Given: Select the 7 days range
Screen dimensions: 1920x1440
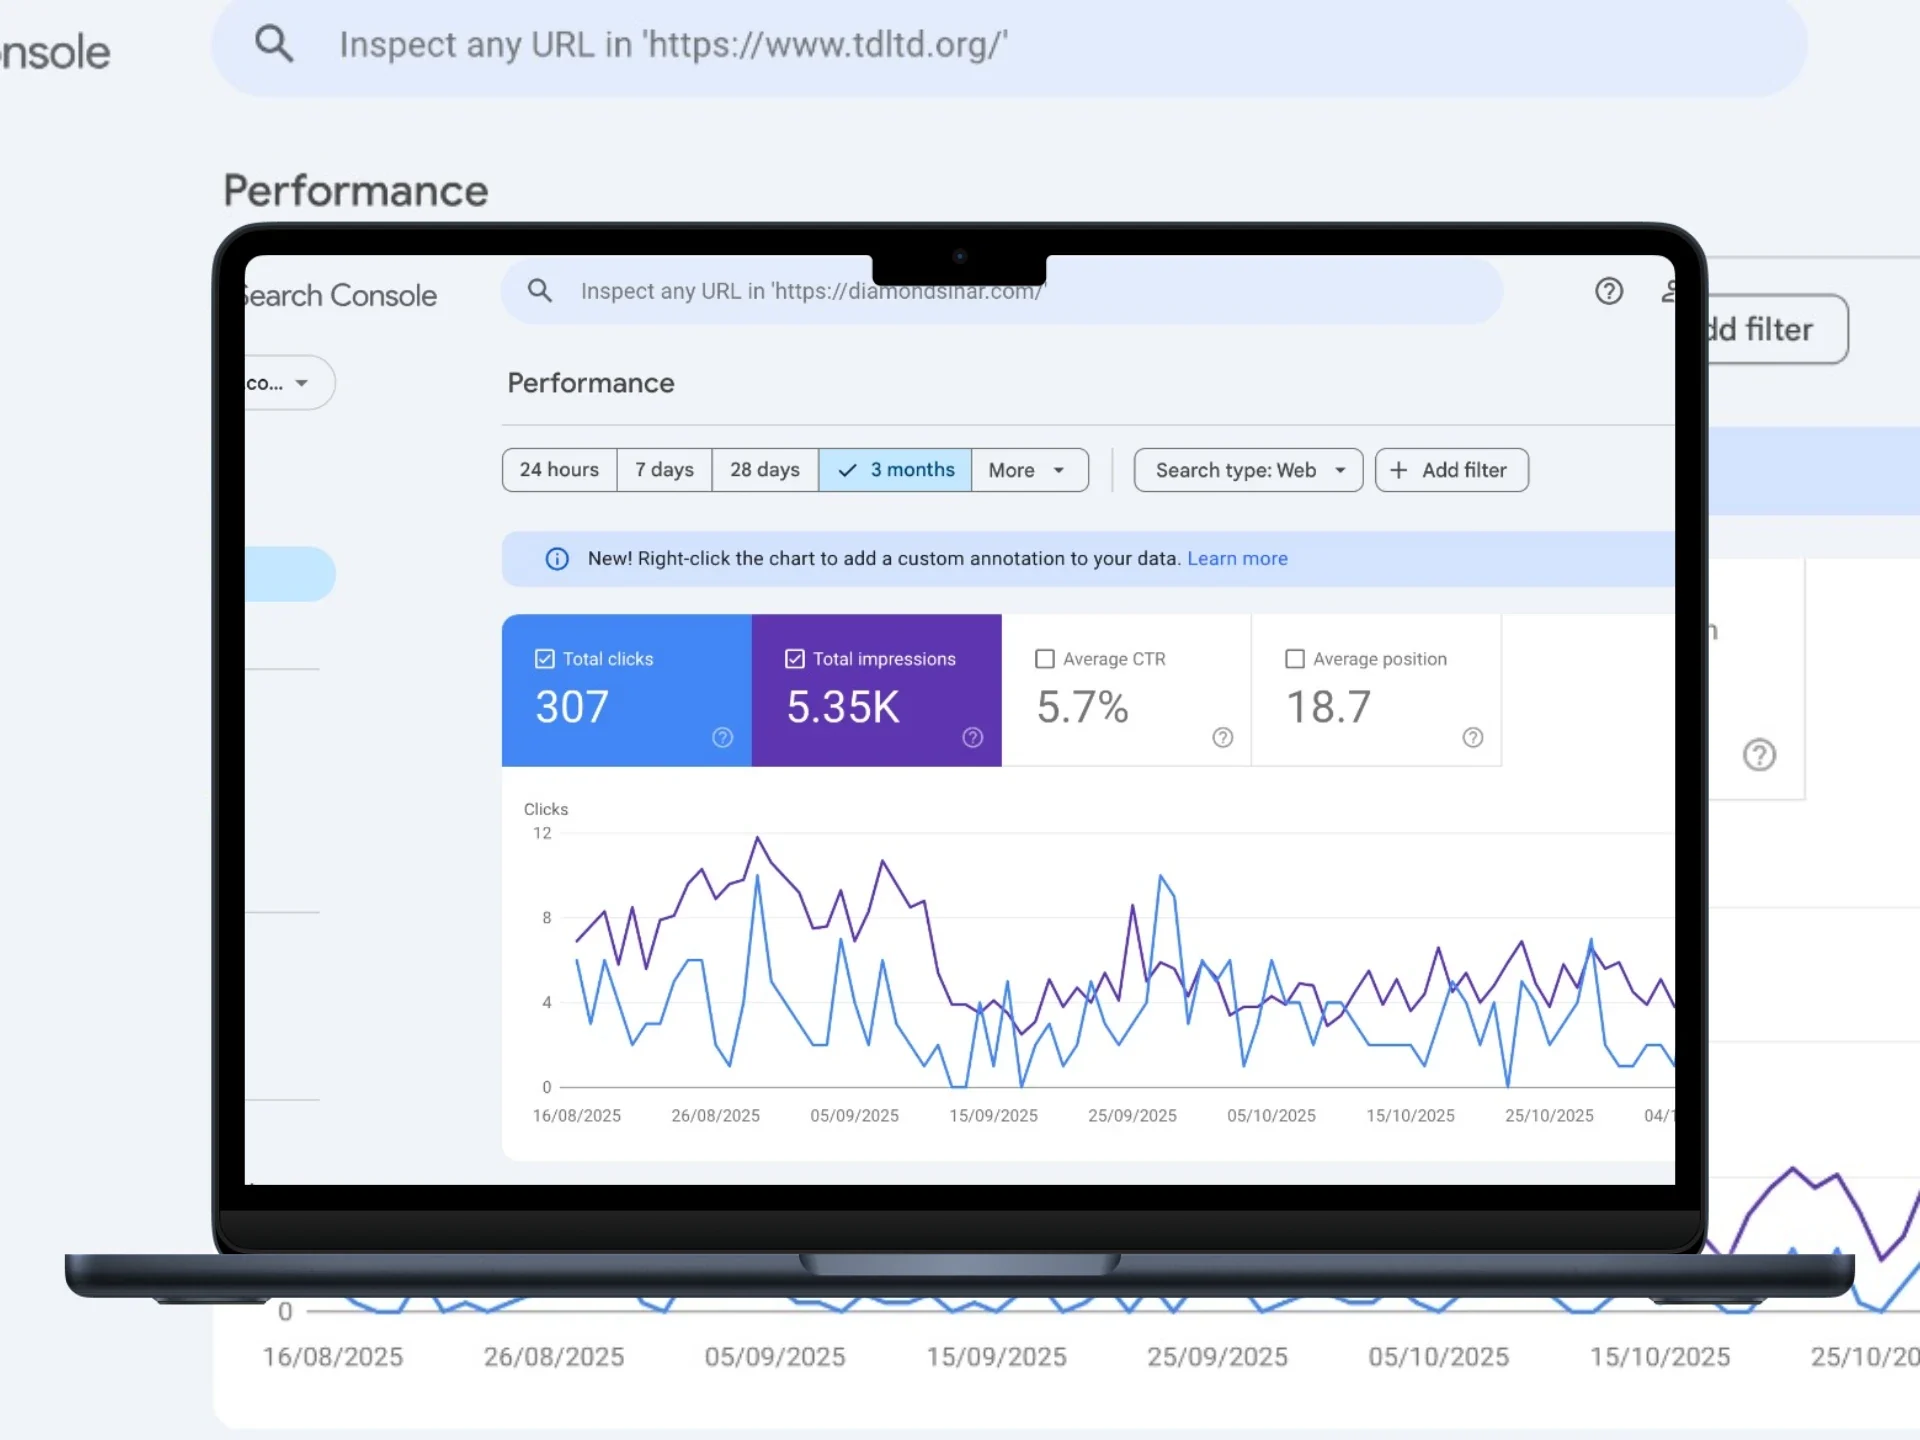Looking at the screenshot, I should 664,470.
